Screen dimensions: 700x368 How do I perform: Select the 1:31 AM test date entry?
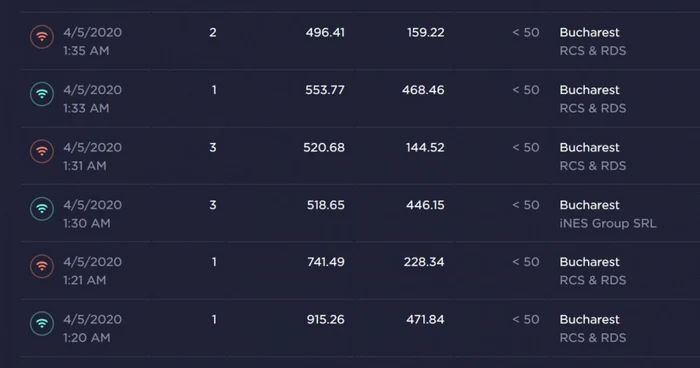92,156
